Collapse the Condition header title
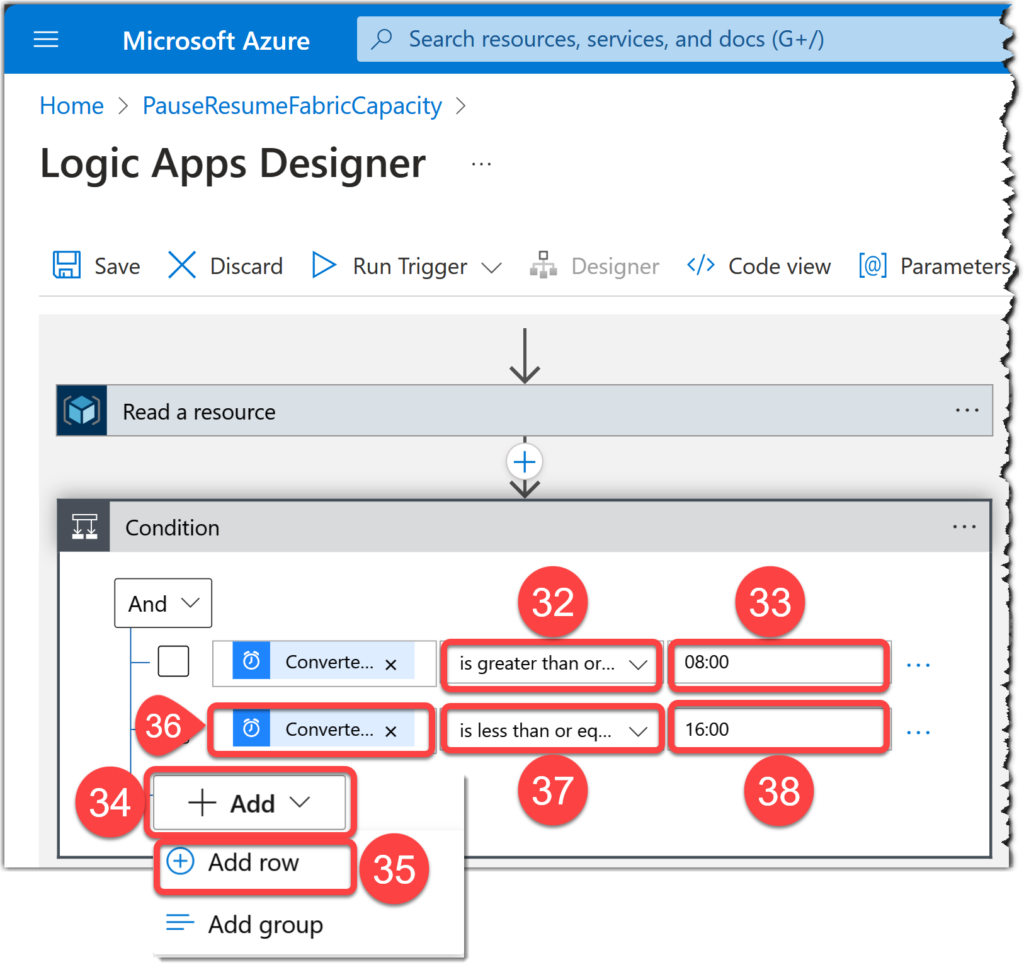Viewport: 1024px width, 972px height. tap(172, 528)
